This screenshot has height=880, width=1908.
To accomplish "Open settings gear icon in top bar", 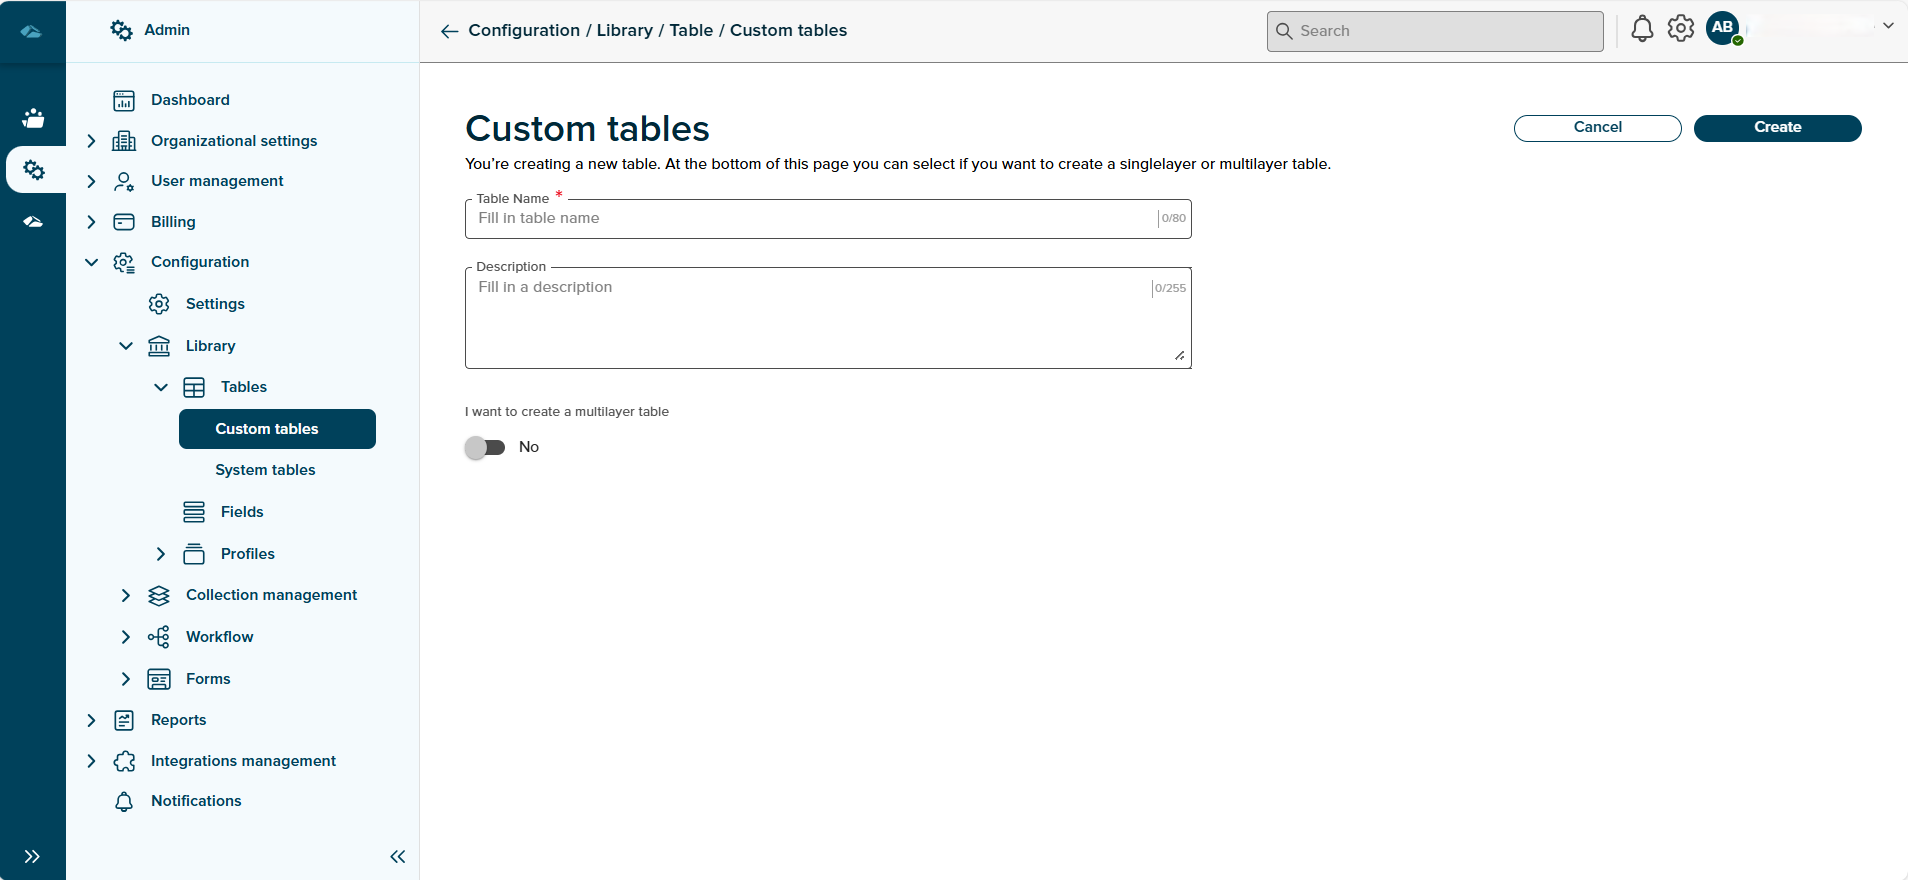I will point(1681,29).
